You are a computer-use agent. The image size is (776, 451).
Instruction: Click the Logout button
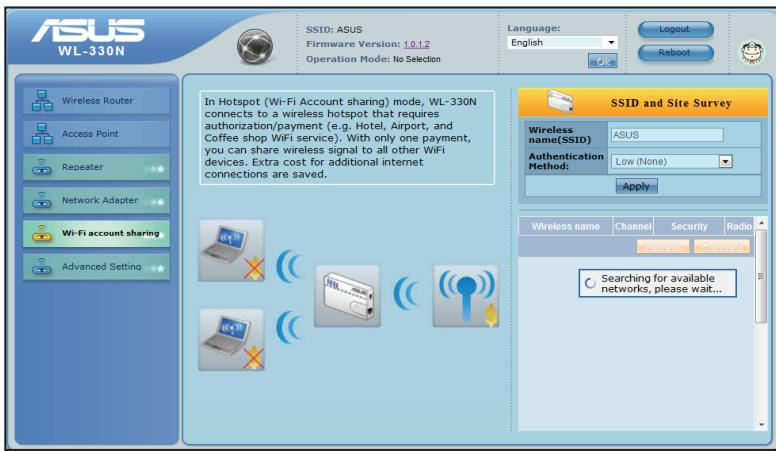pyautogui.click(x=676, y=29)
